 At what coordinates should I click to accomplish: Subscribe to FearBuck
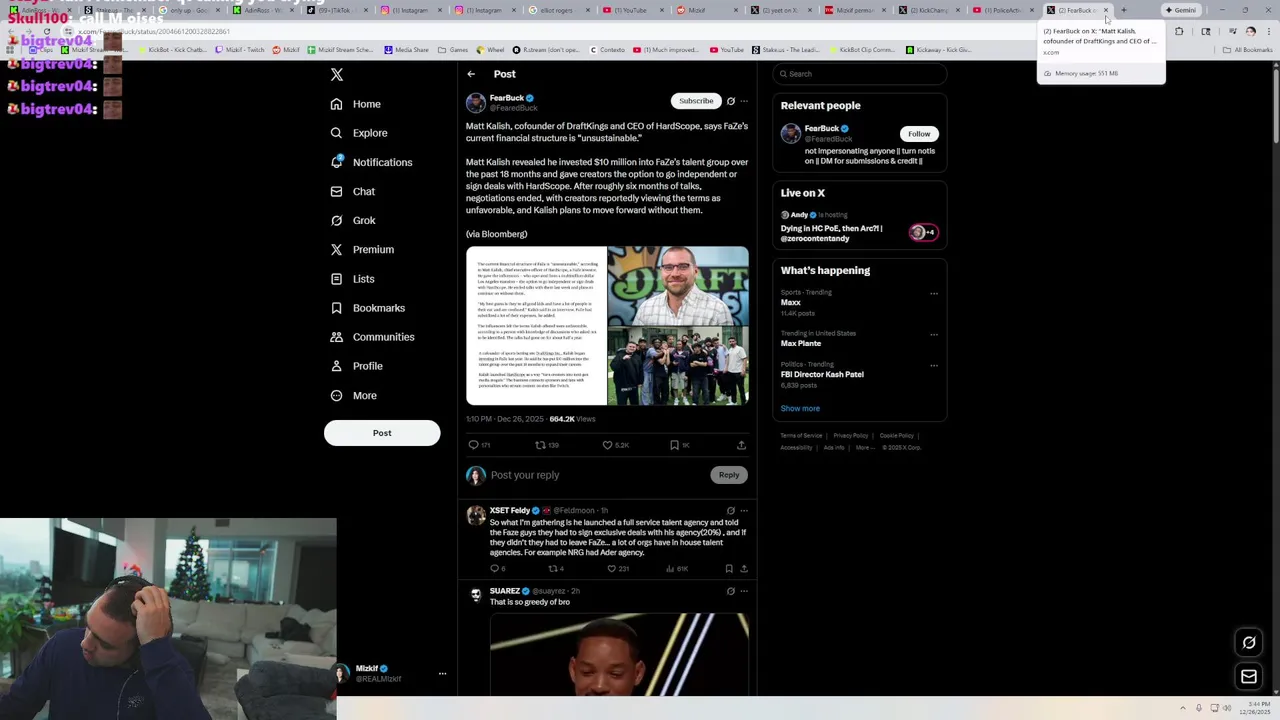click(696, 101)
